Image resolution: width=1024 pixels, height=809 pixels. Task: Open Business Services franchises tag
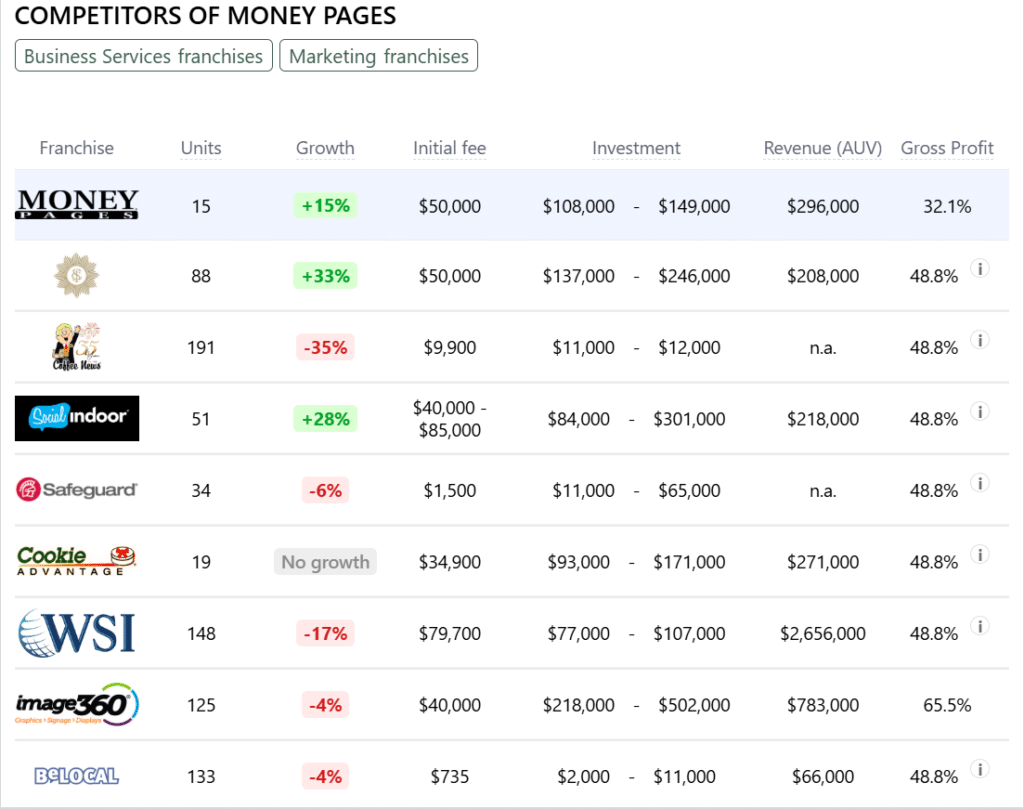pyautogui.click(x=144, y=56)
